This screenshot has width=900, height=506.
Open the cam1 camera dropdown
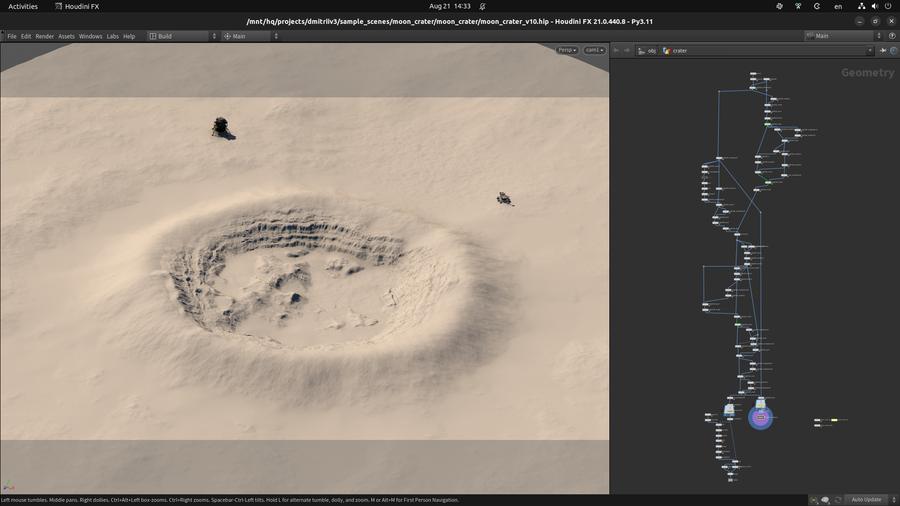594,50
